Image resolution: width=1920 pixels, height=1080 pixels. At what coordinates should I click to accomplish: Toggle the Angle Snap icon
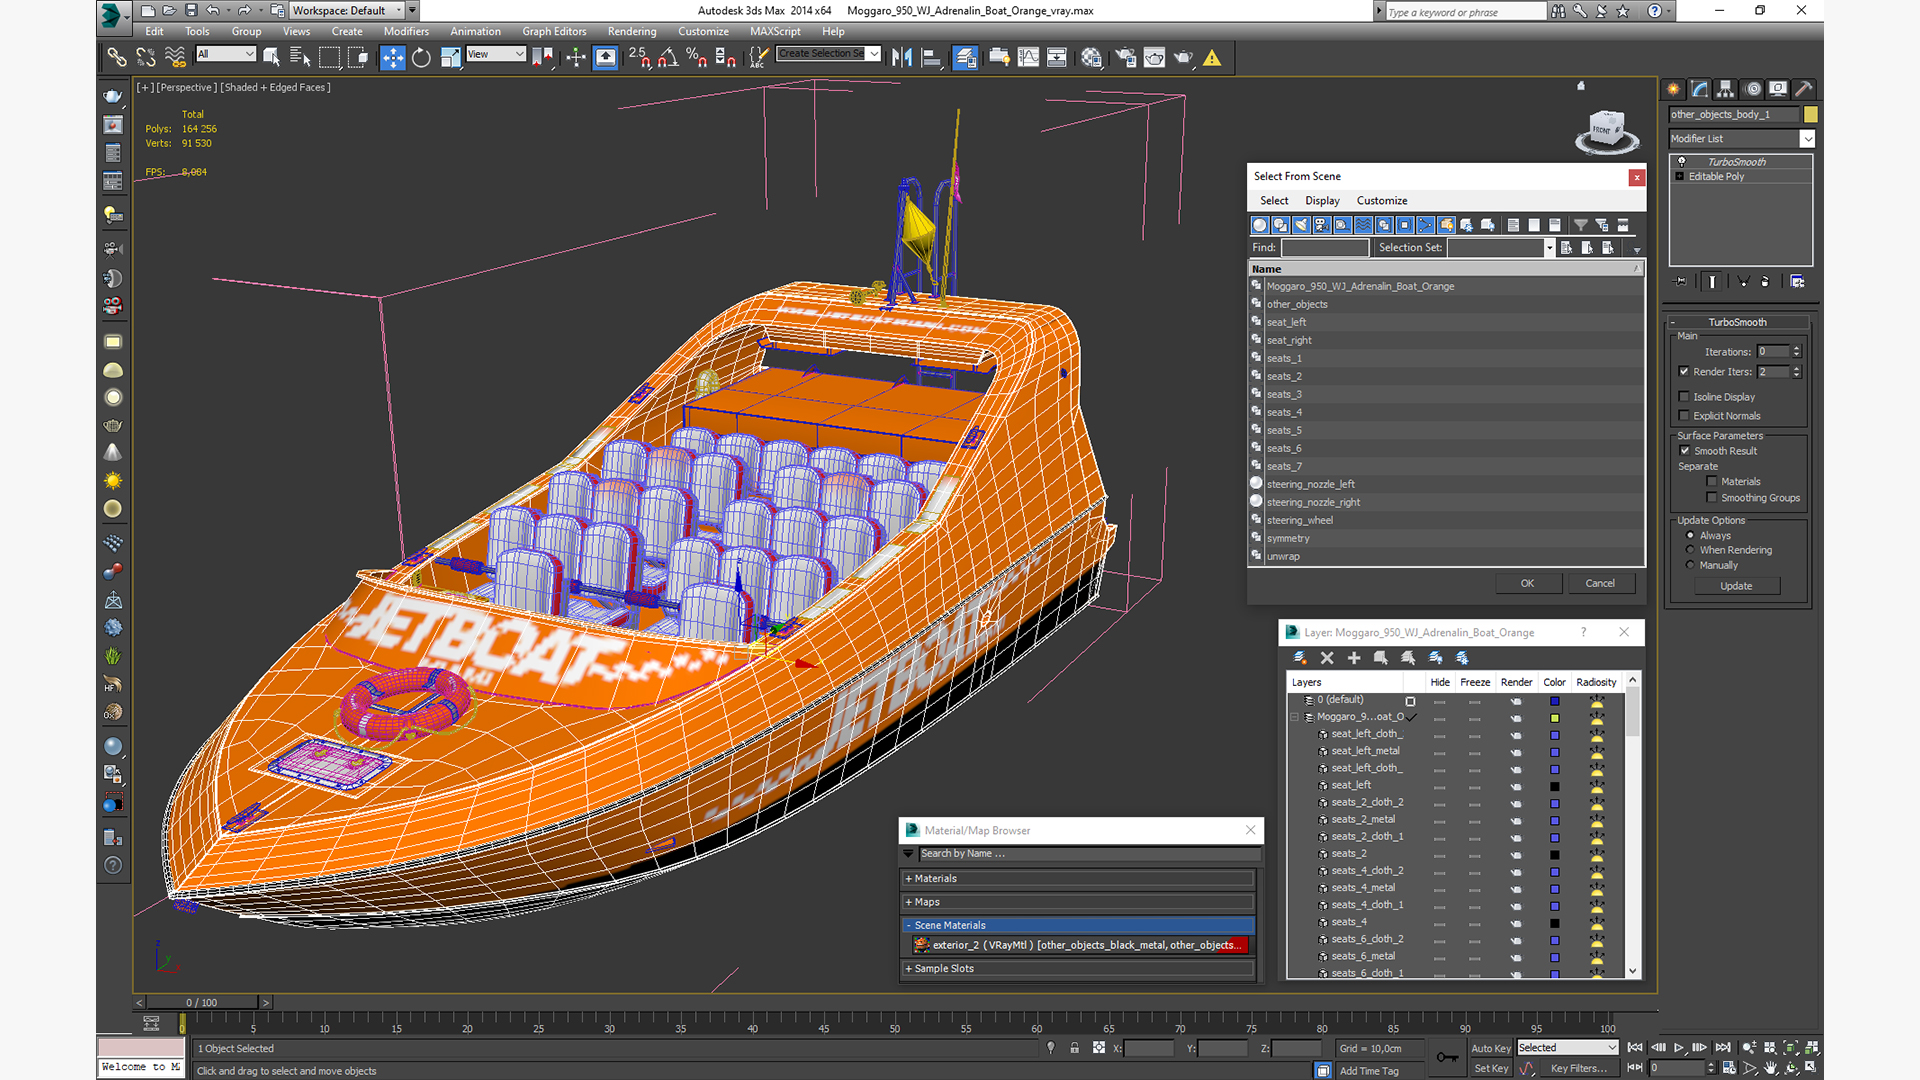pyautogui.click(x=668, y=58)
